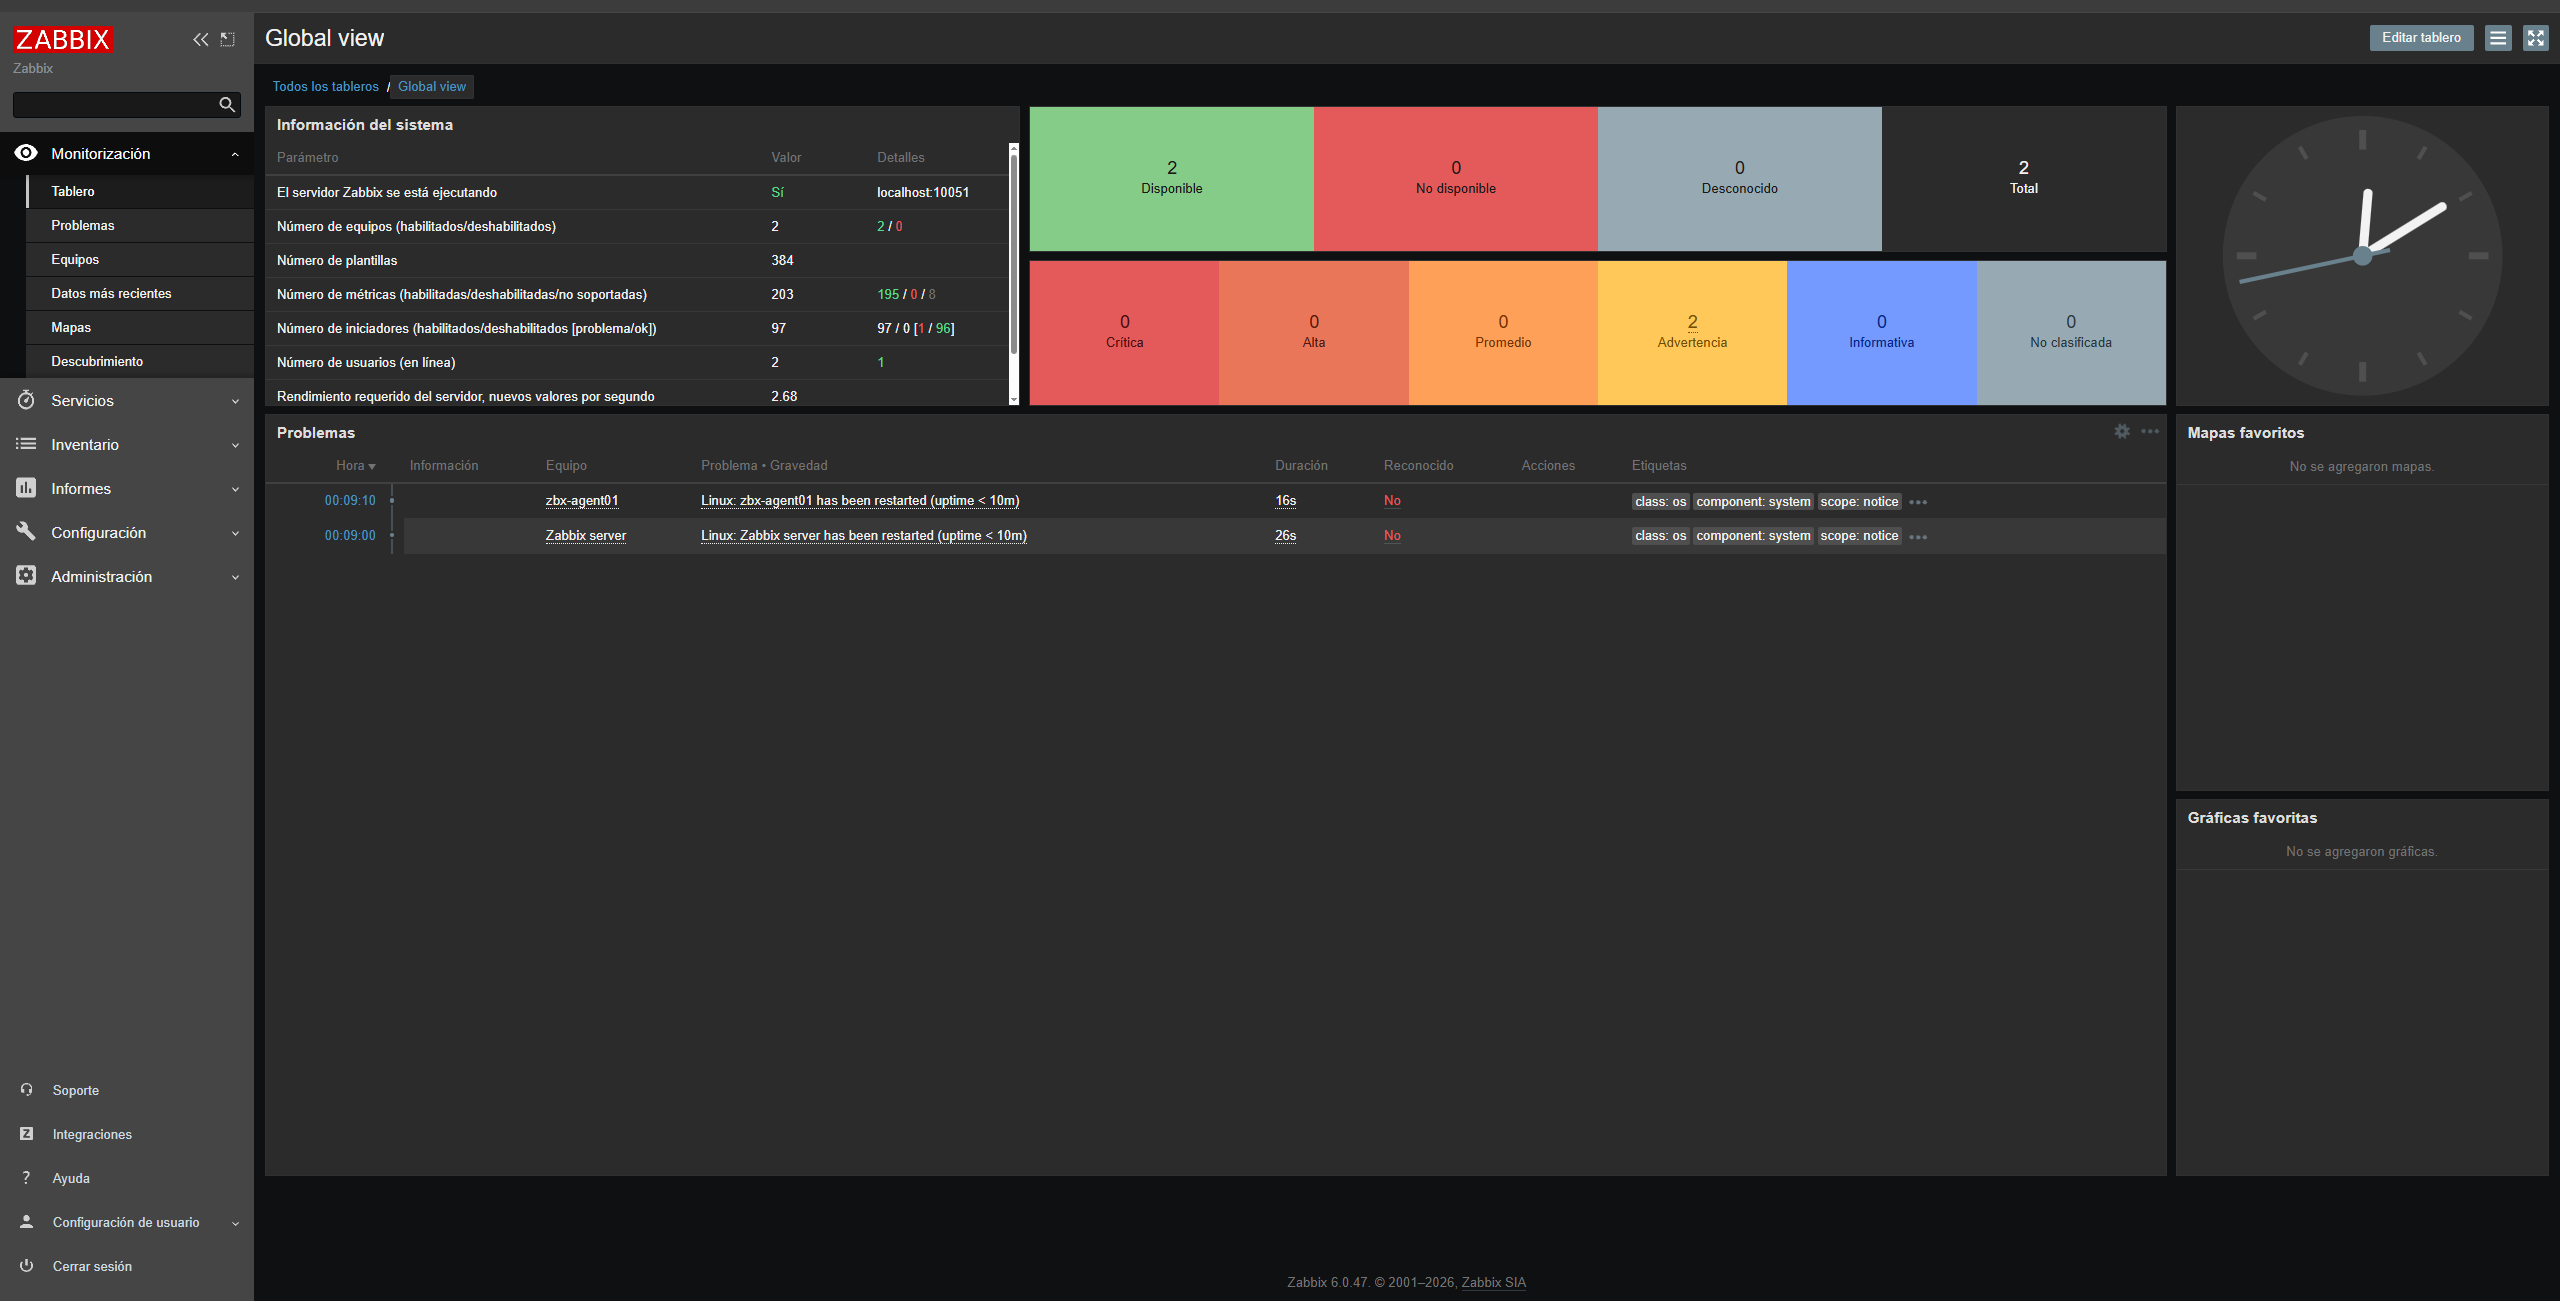Click the Cerrar sesión power icon
Screen dimensions: 2560x1301
(27, 1266)
